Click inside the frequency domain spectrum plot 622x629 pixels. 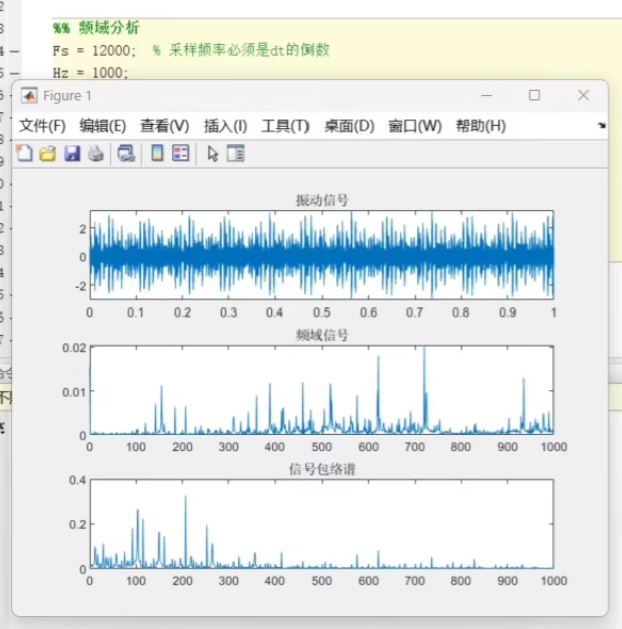tap(322, 390)
